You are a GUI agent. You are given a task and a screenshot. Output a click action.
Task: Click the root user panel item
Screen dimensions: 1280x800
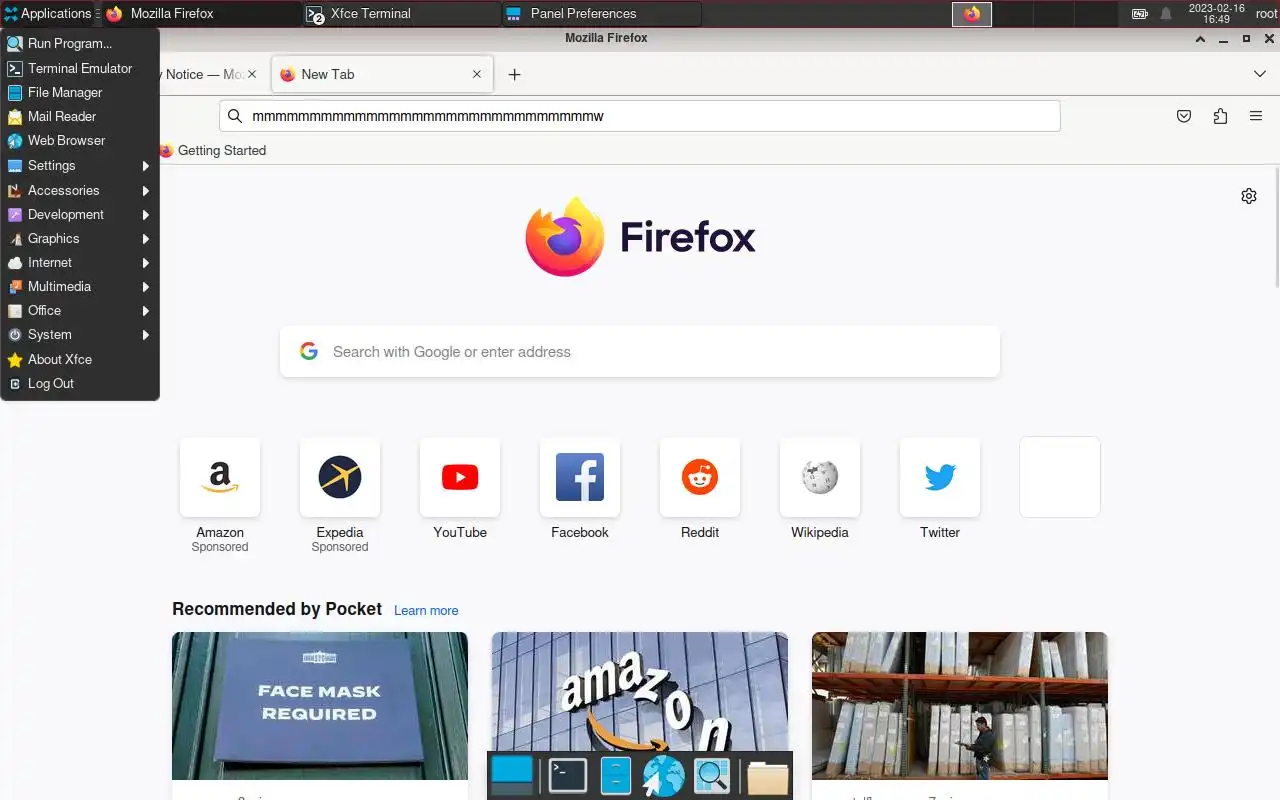(1266, 14)
